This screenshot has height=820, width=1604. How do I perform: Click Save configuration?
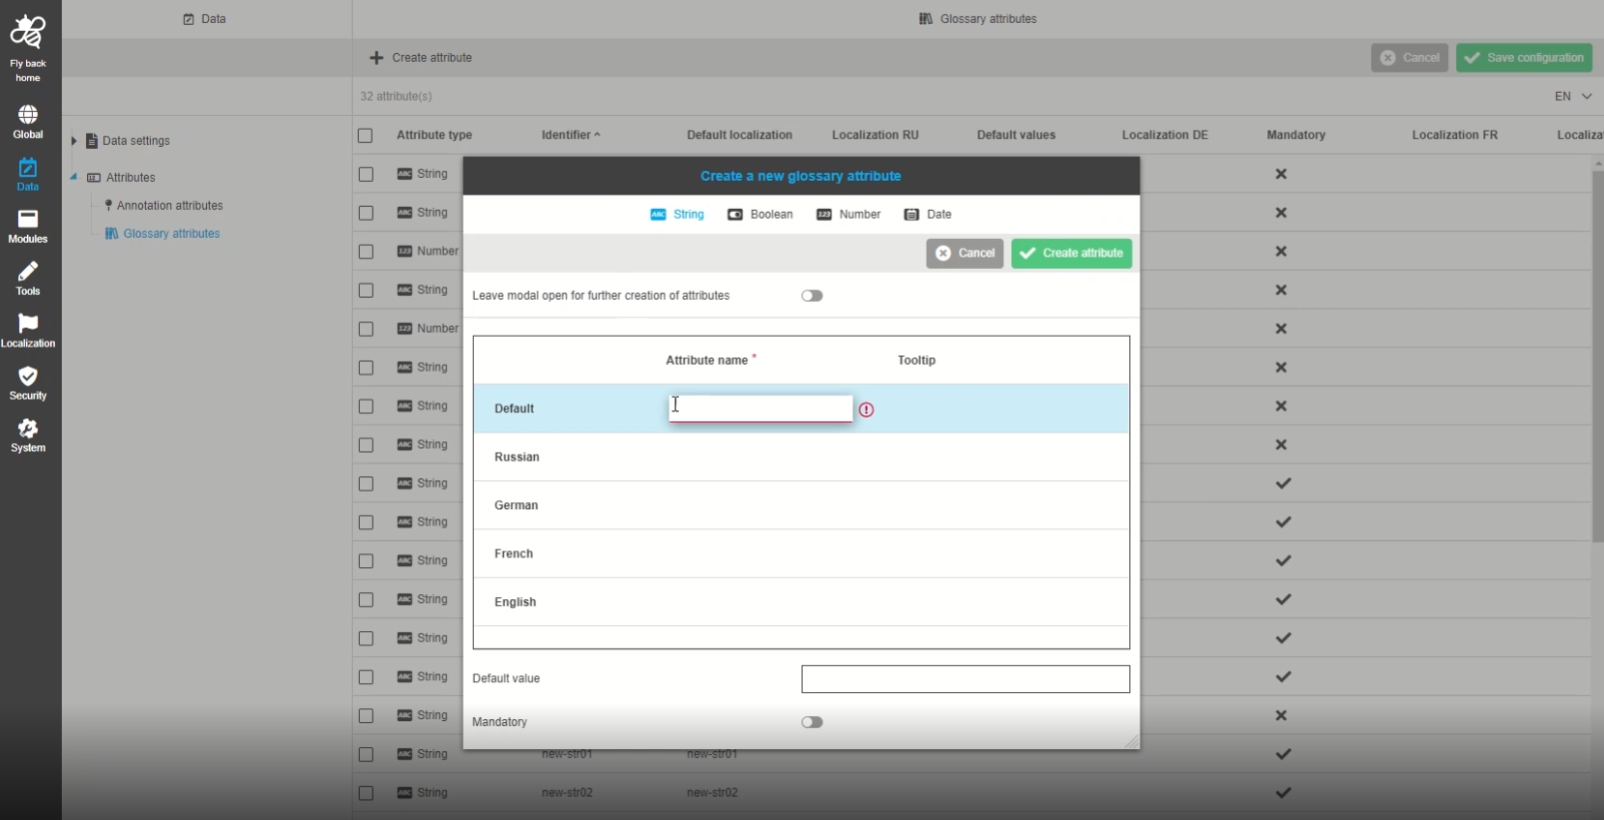point(1524,58)
